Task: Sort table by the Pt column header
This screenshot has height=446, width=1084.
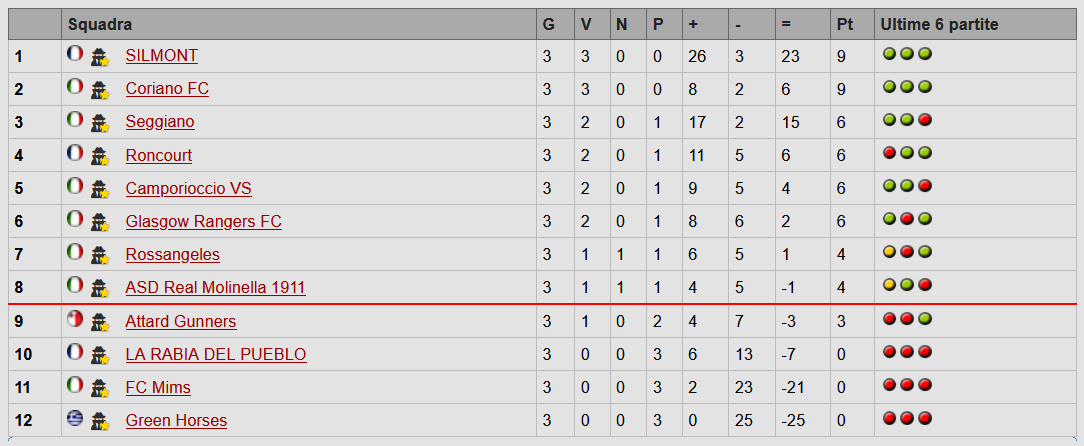Action: pyautogui.click(x=846, y=24)
